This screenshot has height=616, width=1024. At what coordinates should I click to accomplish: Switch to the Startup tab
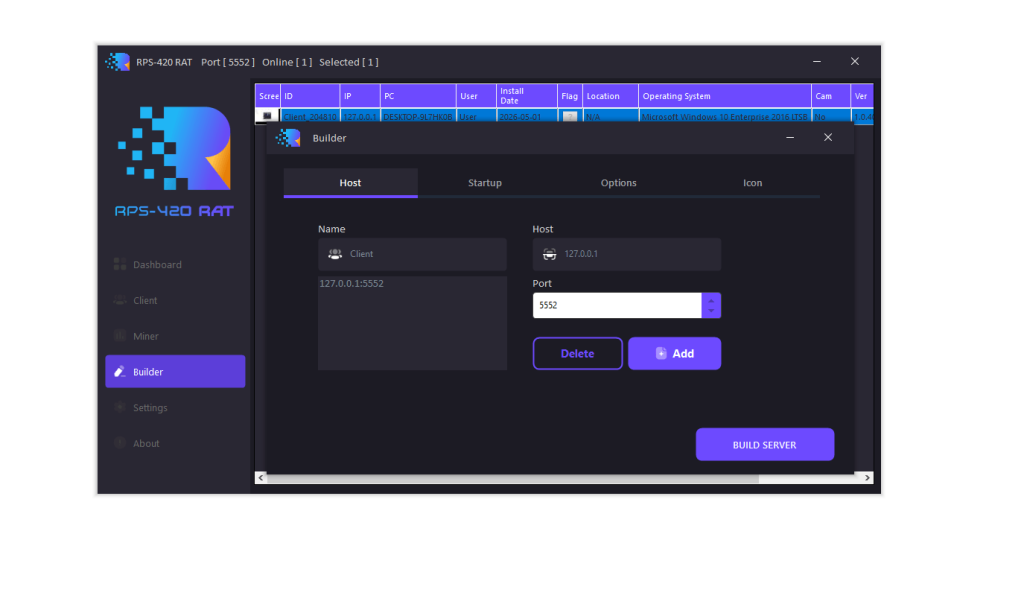click(485, 183)
